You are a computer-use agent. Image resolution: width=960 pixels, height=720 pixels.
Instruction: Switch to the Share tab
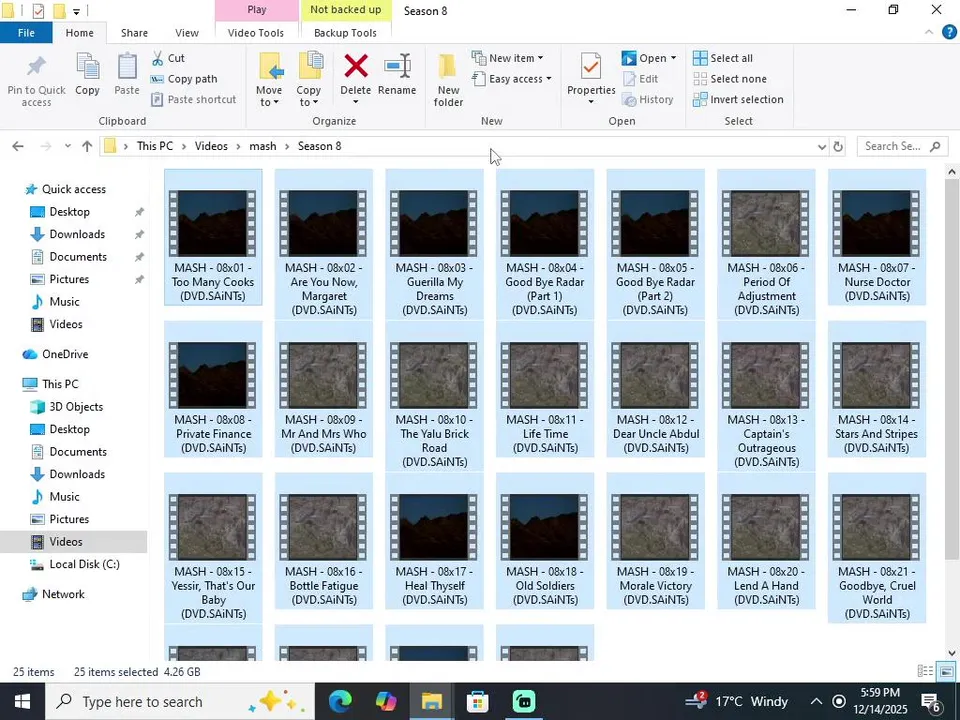(x=134, y=33)
